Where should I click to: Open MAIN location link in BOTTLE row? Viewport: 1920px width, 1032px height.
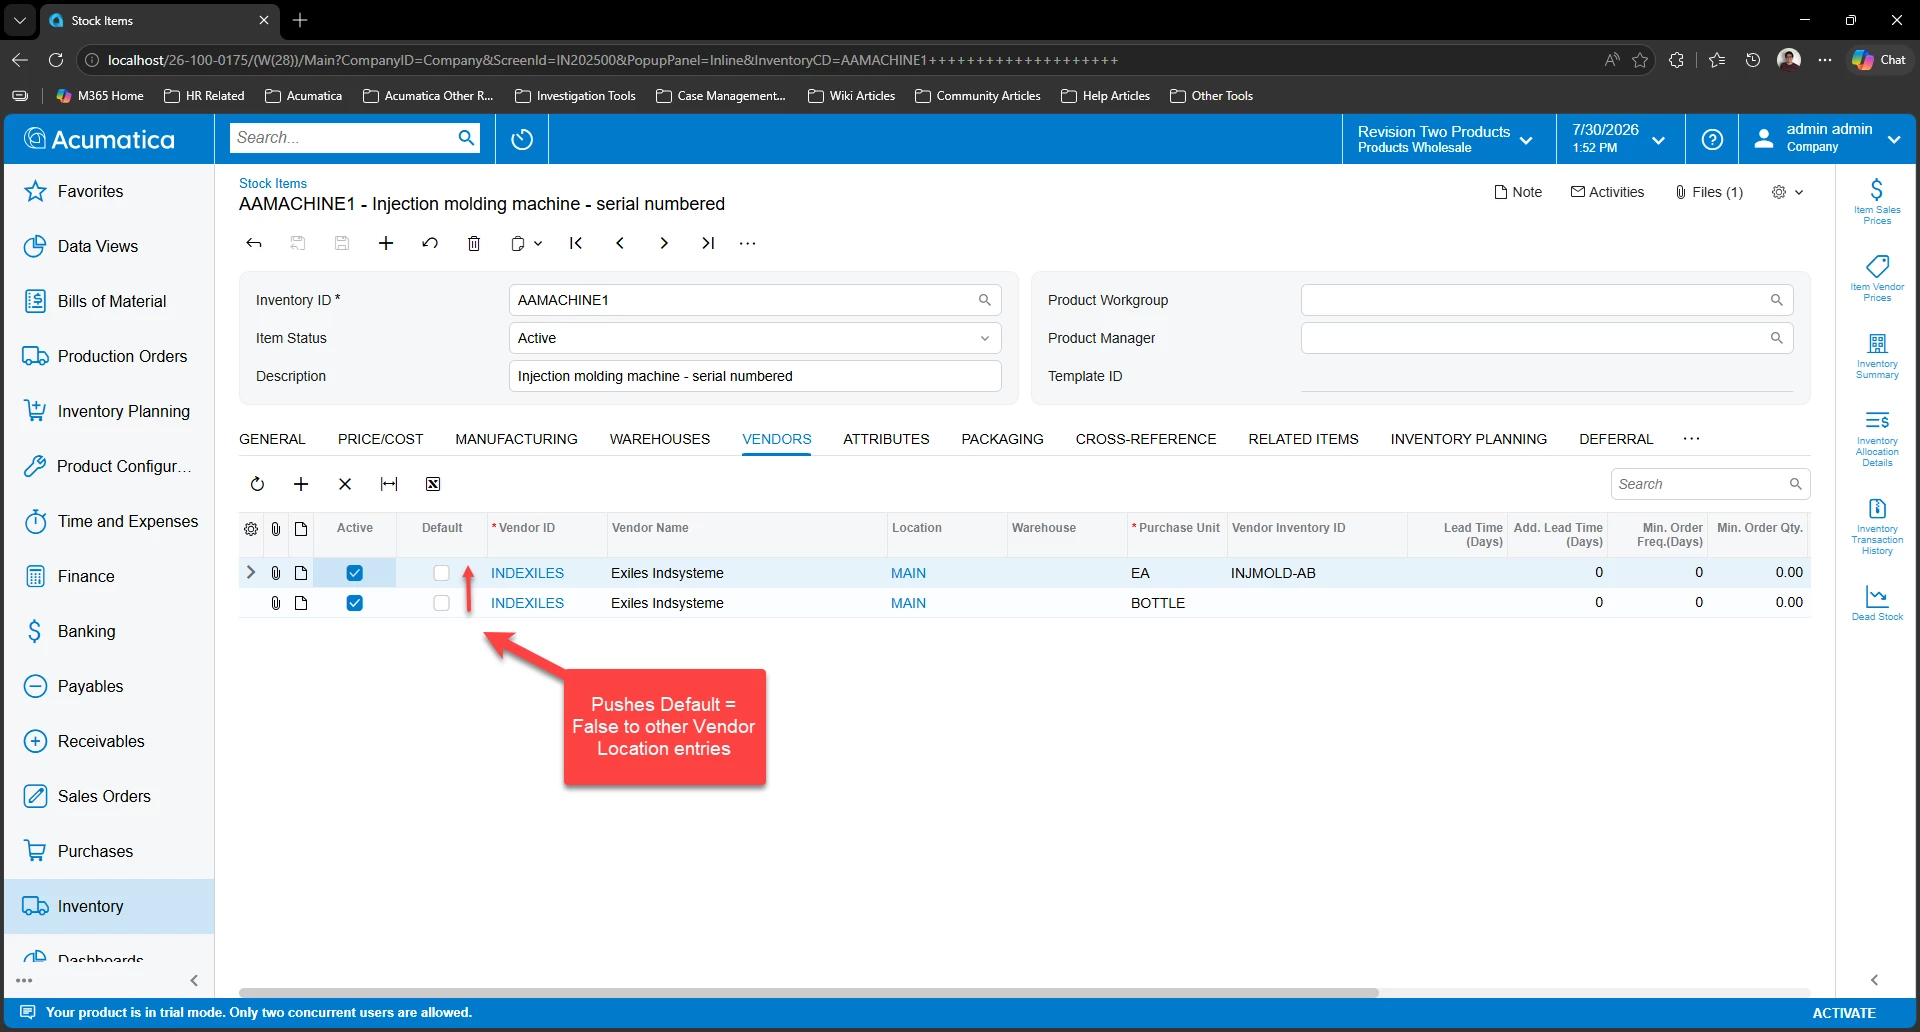(908, 603)
